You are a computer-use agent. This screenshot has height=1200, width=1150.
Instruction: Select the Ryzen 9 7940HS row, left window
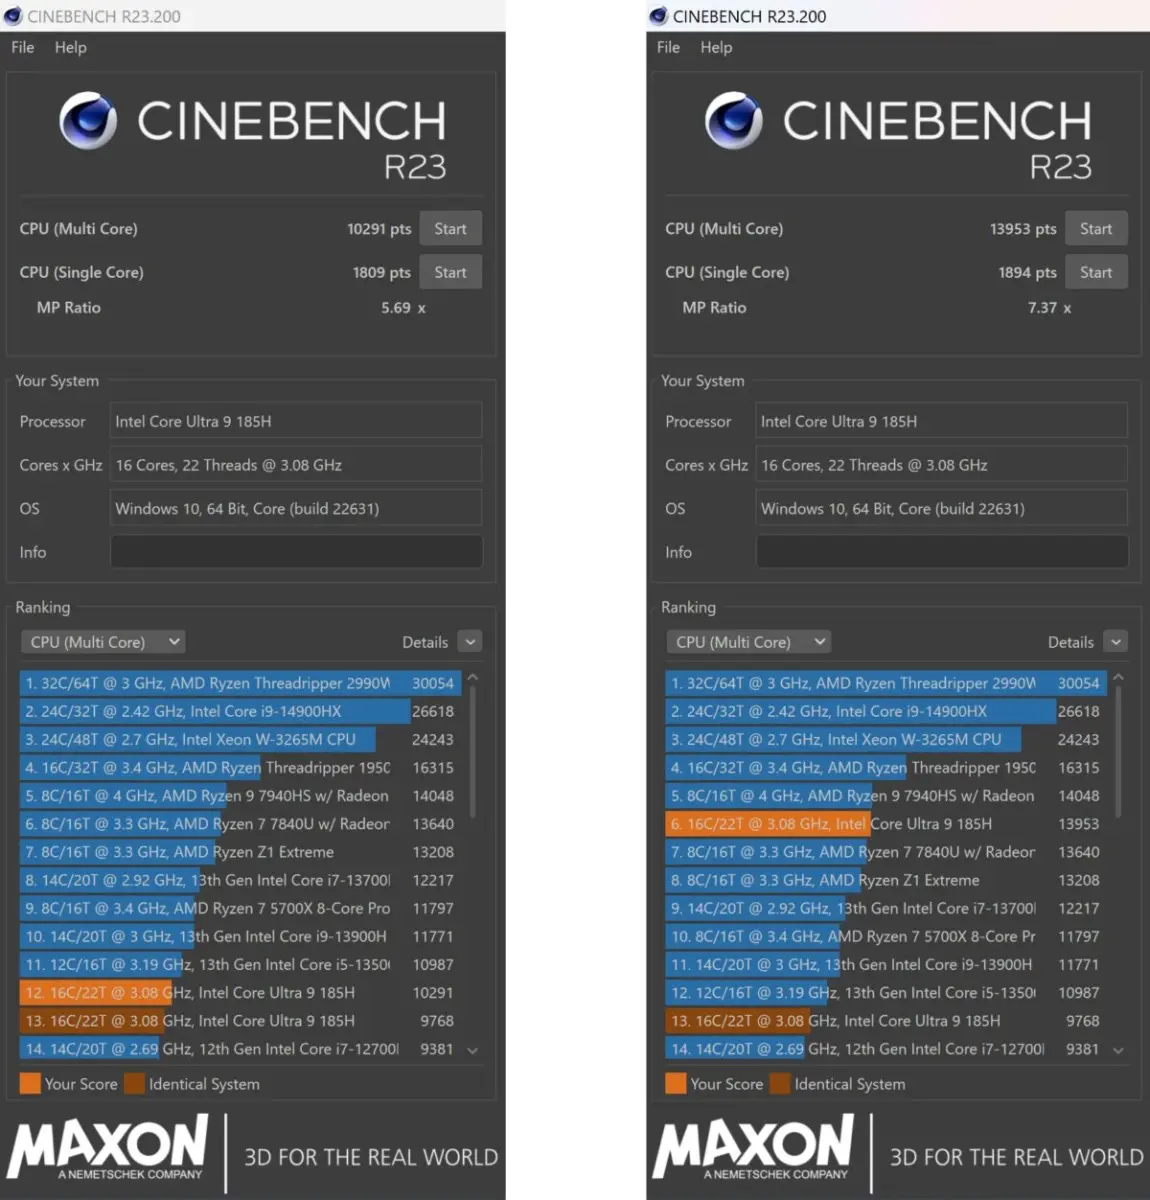click(x=240, y=796)
